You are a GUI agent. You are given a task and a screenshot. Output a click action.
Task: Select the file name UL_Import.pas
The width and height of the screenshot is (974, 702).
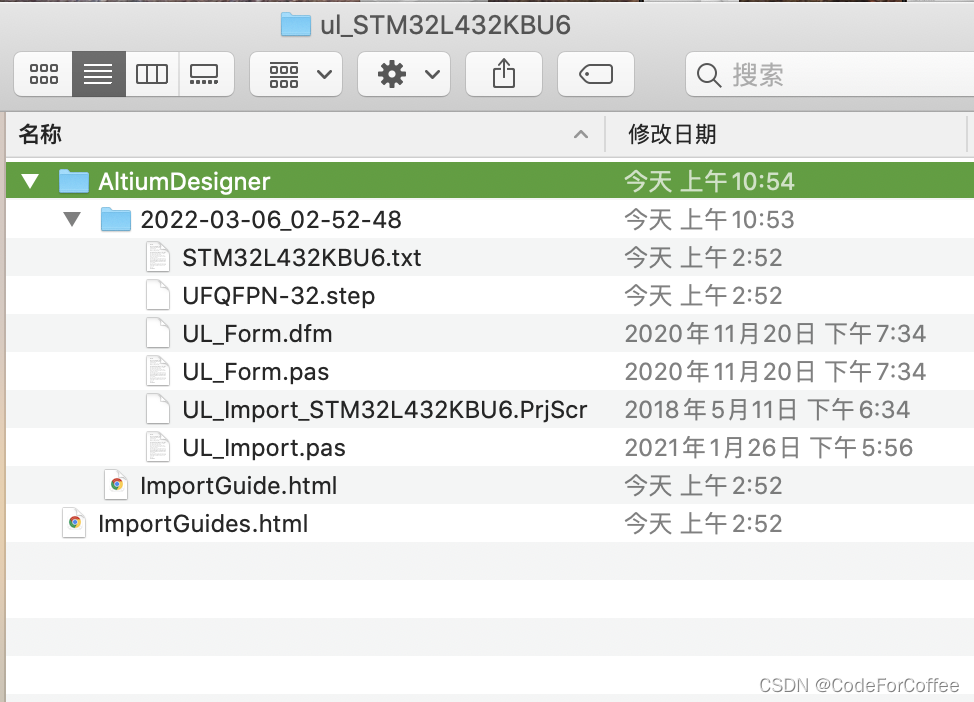point(264,447)
